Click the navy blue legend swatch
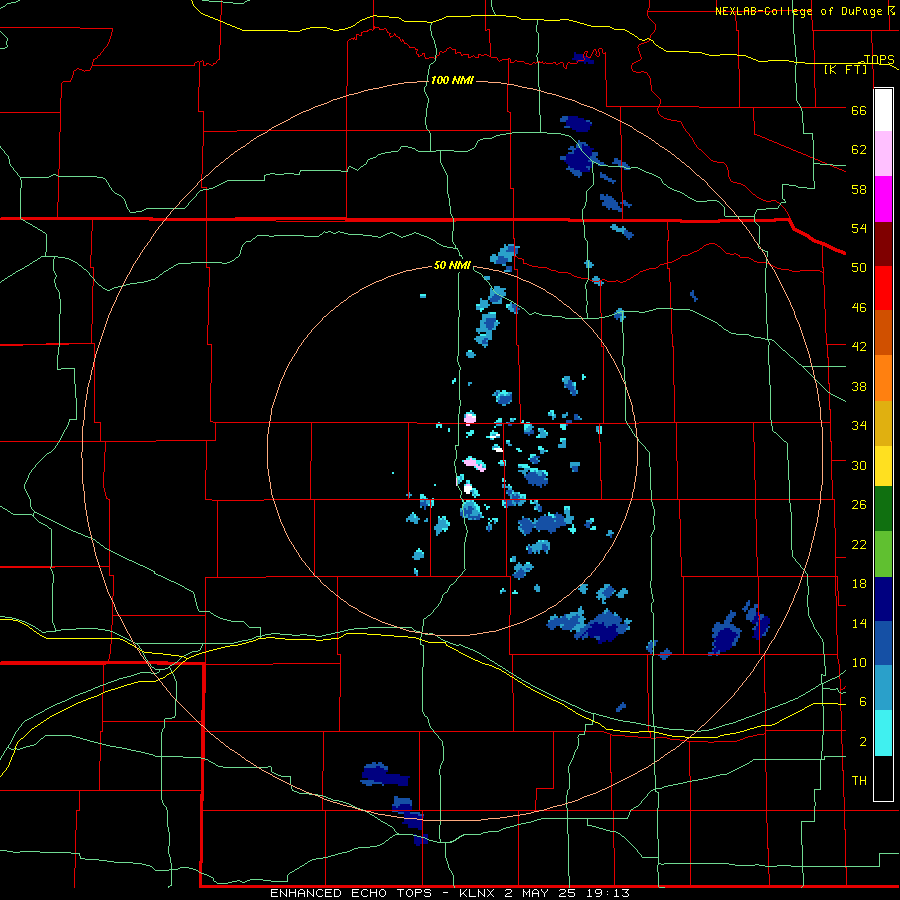This screenshot has width=900, height=900. pyautogui.click(x=883, y=599)
